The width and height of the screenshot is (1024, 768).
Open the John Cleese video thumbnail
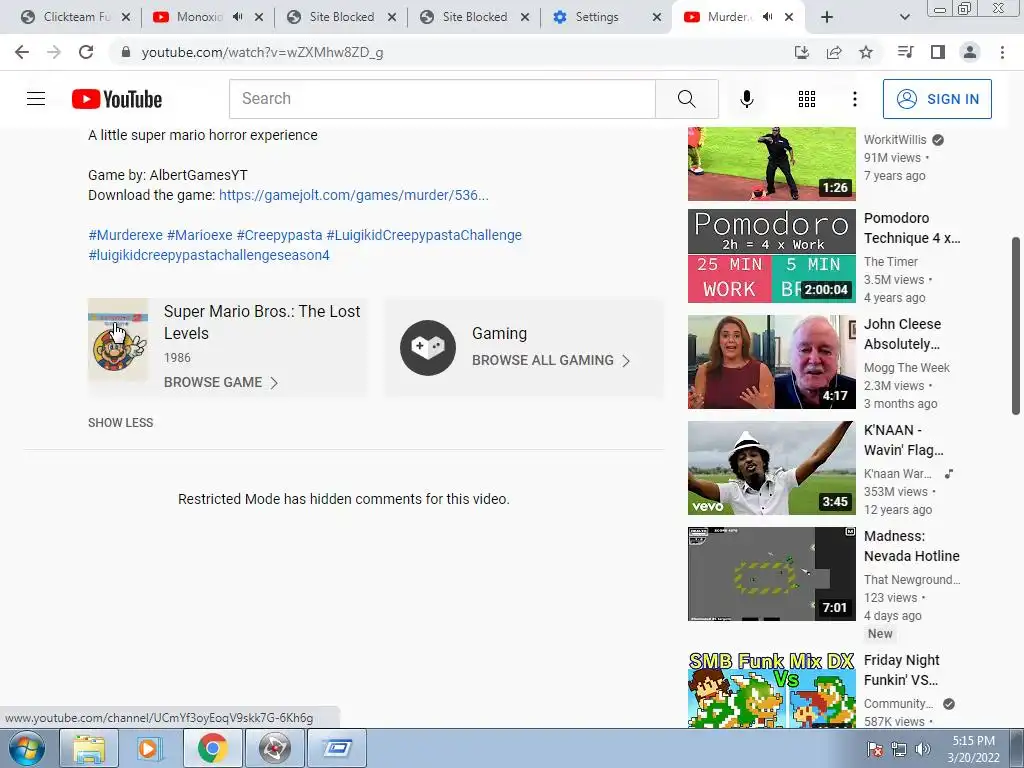pos(771,362)
